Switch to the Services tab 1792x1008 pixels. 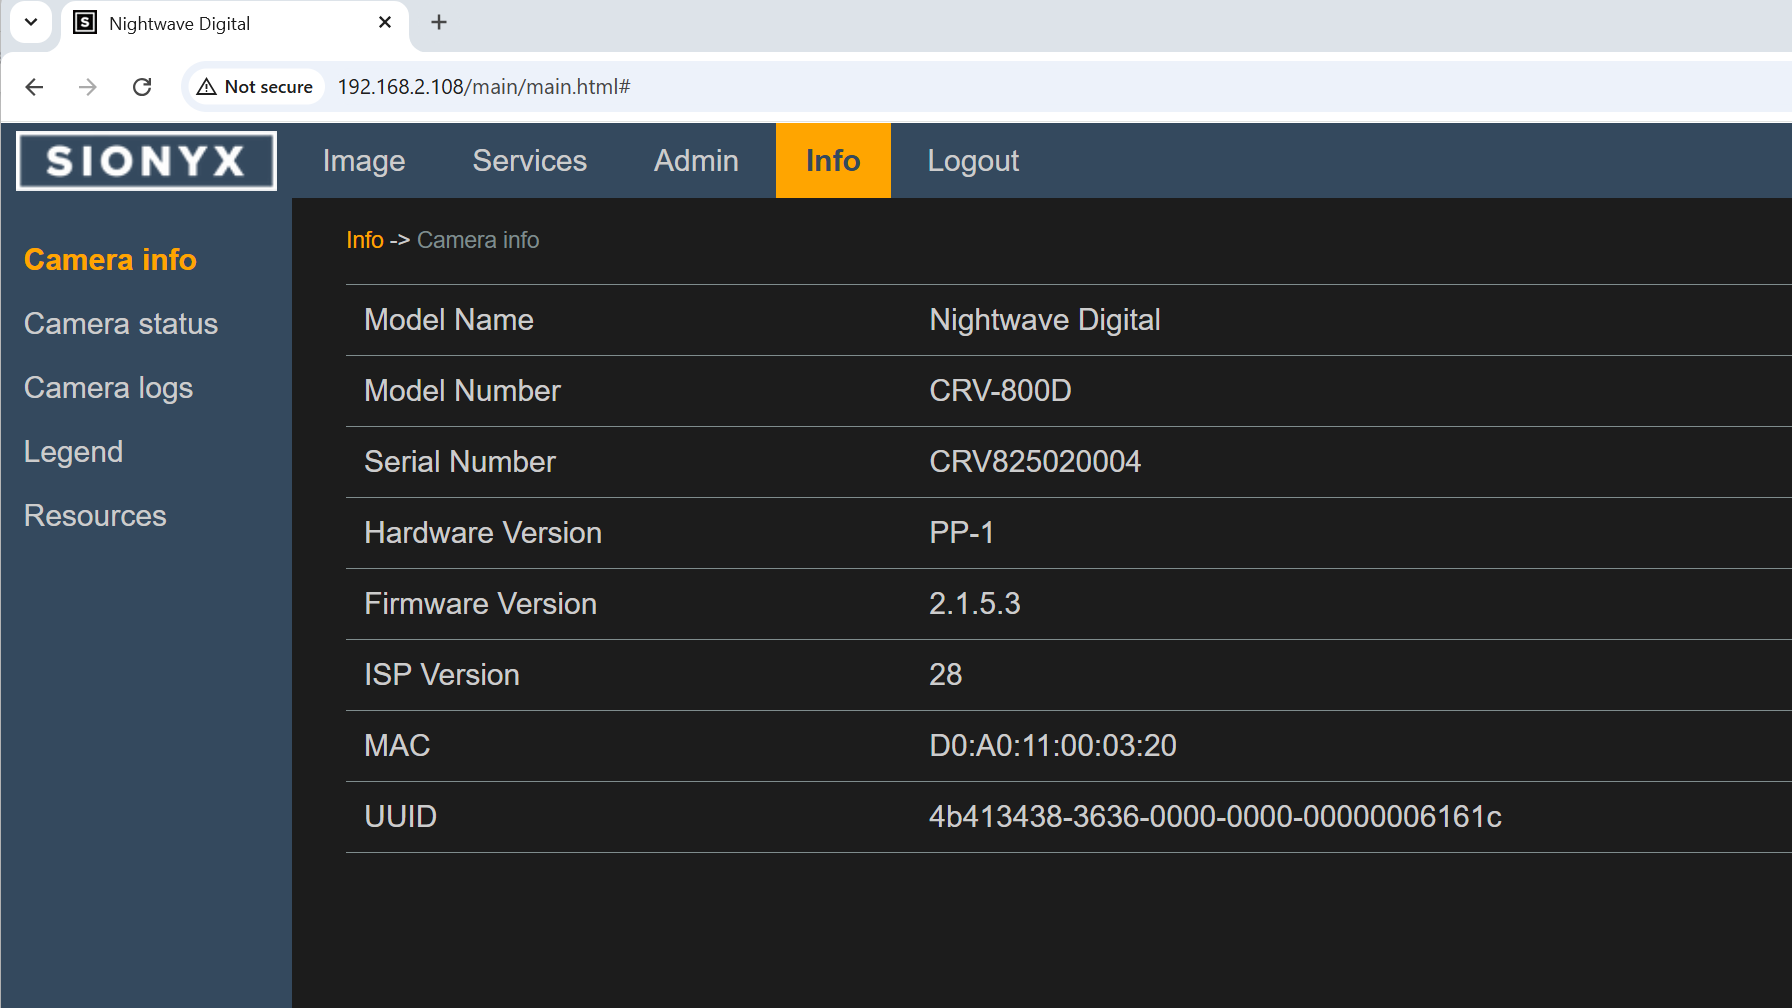click(x=529, y=161)
